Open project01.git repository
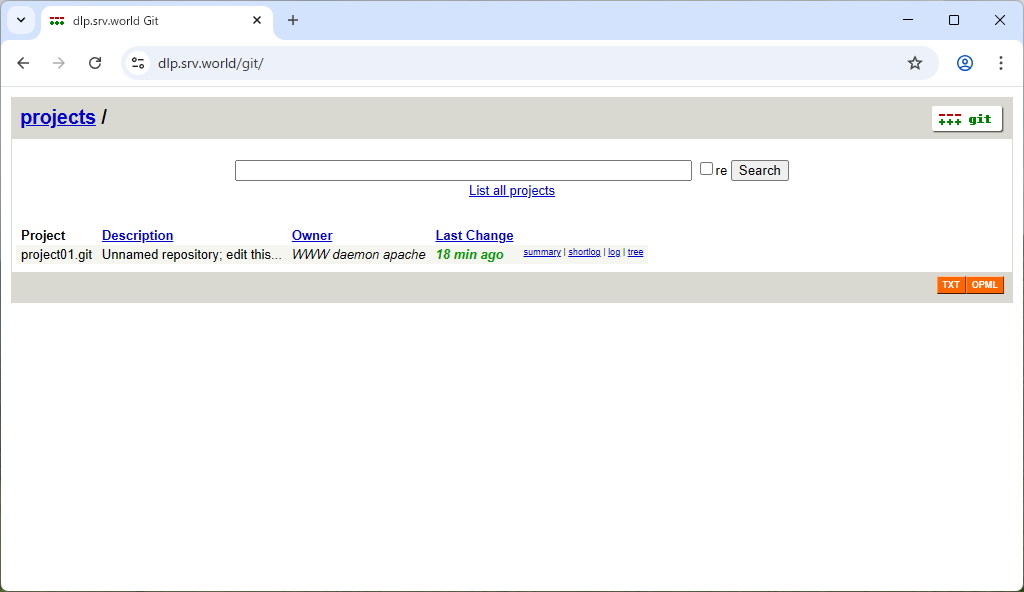The image size is (1024, 592). [x=57, y=255]
